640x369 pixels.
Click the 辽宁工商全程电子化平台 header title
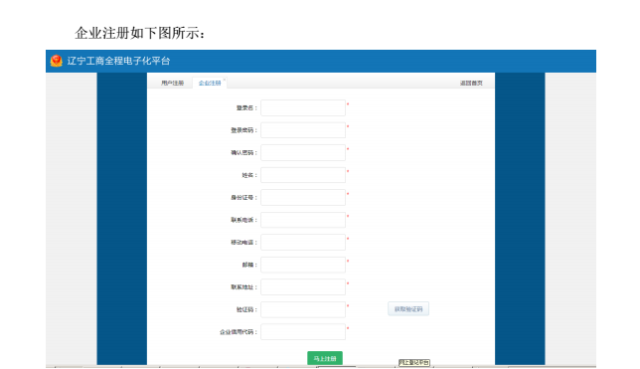click(118, 61)
